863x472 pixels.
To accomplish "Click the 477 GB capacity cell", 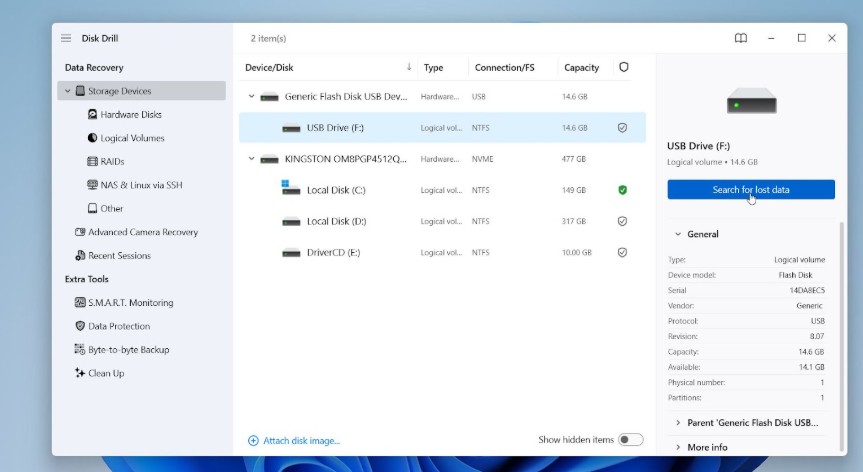I will click(573, 159).
